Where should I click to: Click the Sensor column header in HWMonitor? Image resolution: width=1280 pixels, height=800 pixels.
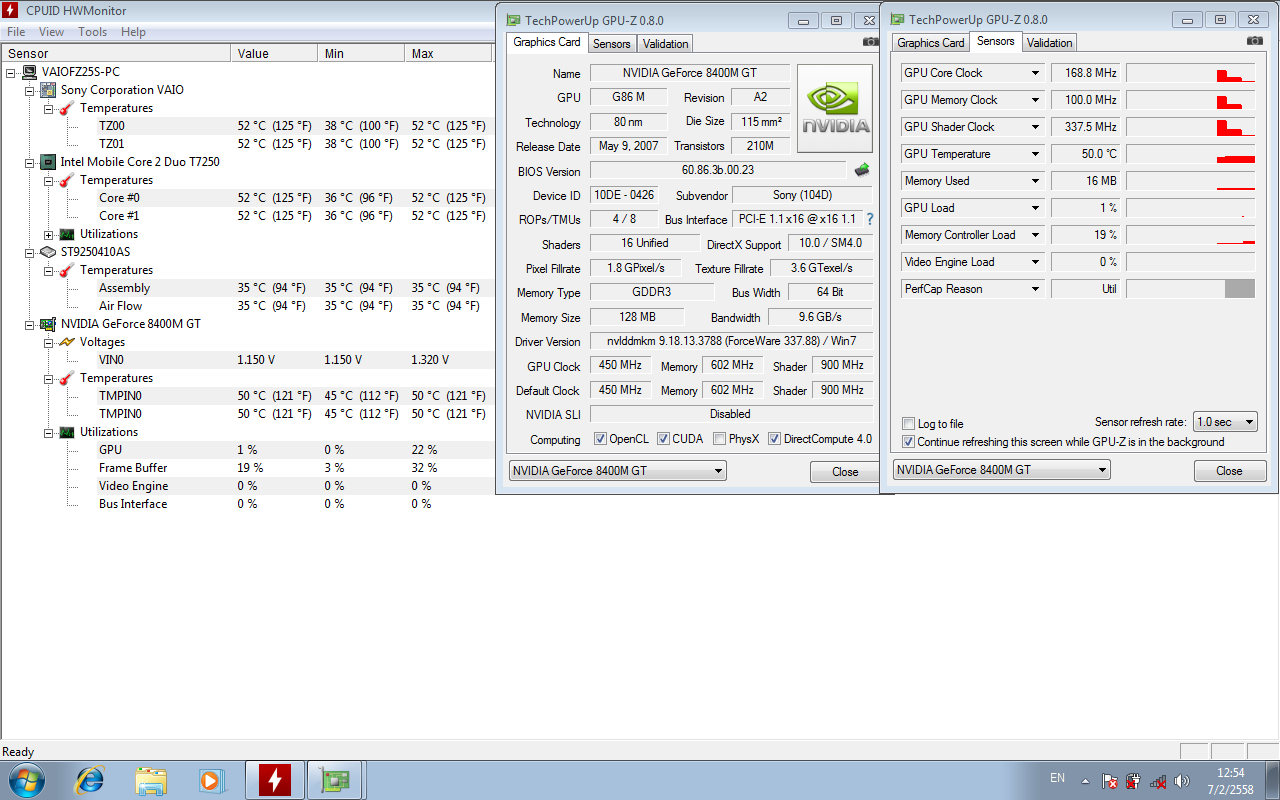click(x=115, y=53)
